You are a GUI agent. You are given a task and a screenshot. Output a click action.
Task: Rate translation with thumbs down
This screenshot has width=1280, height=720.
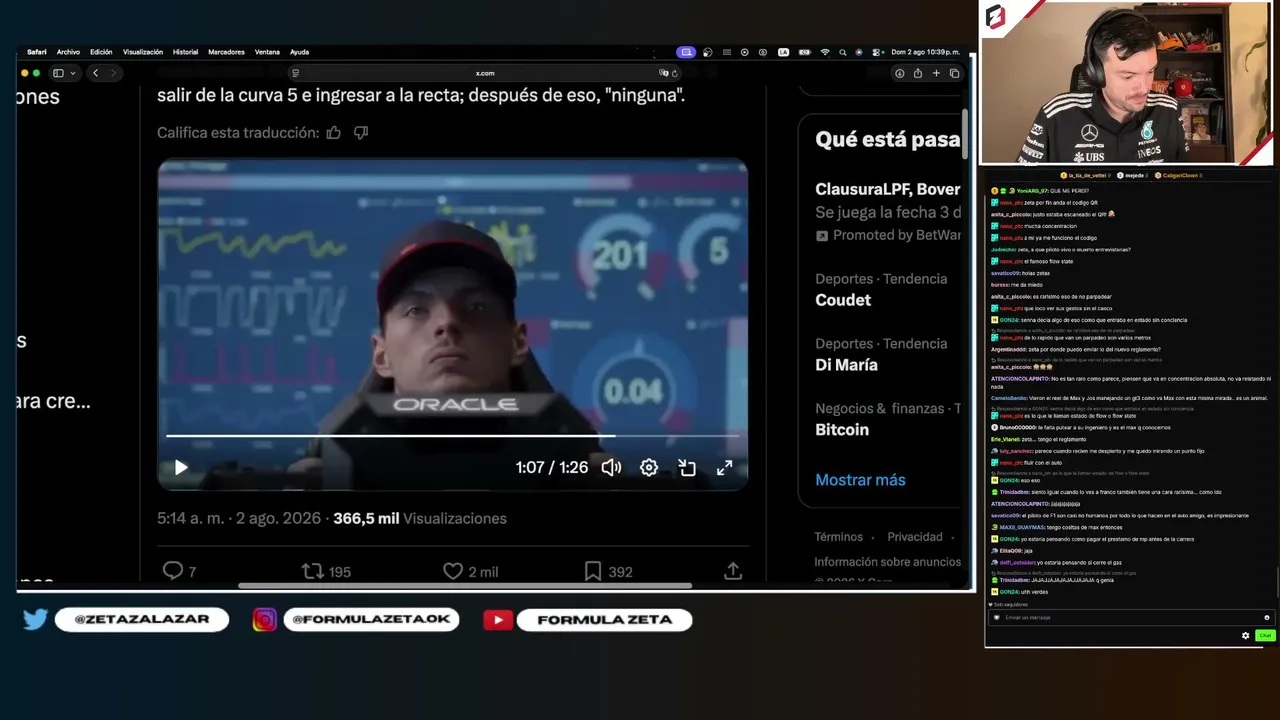tap(361, 133)
